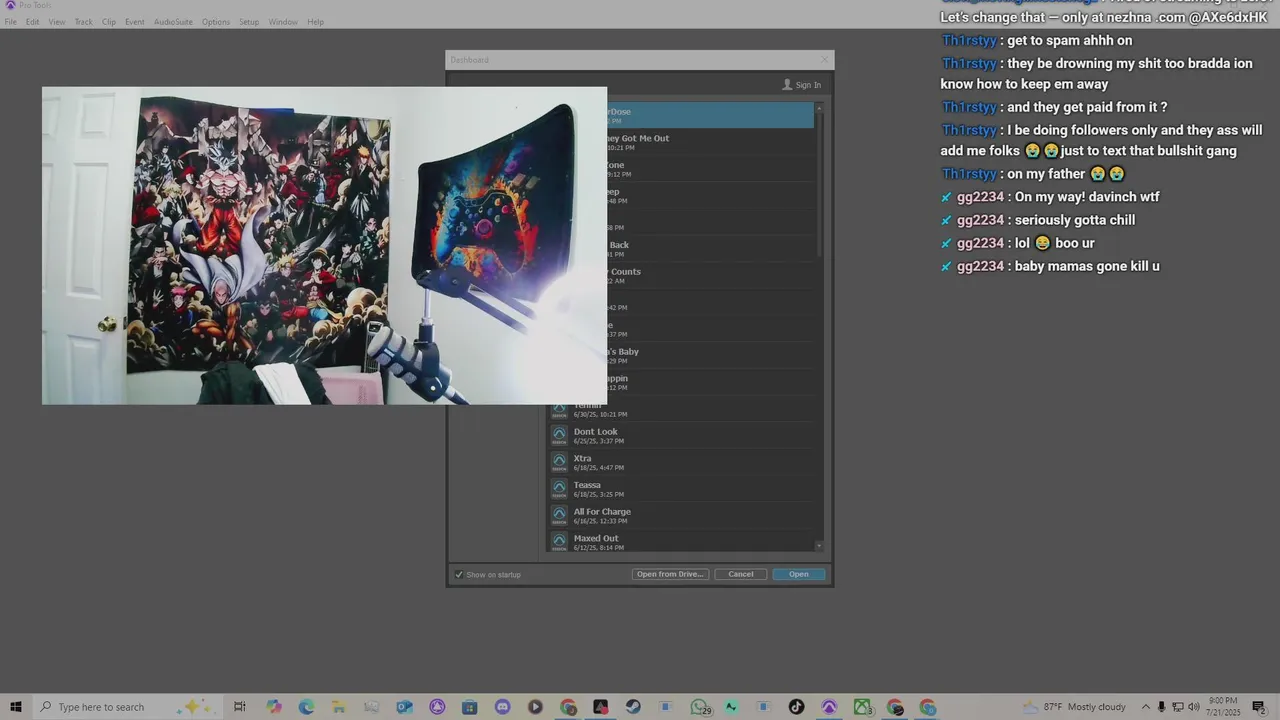This screenshot has width=1280, height=720.
Task: Open the Event menu
Action: pos(135,22)
